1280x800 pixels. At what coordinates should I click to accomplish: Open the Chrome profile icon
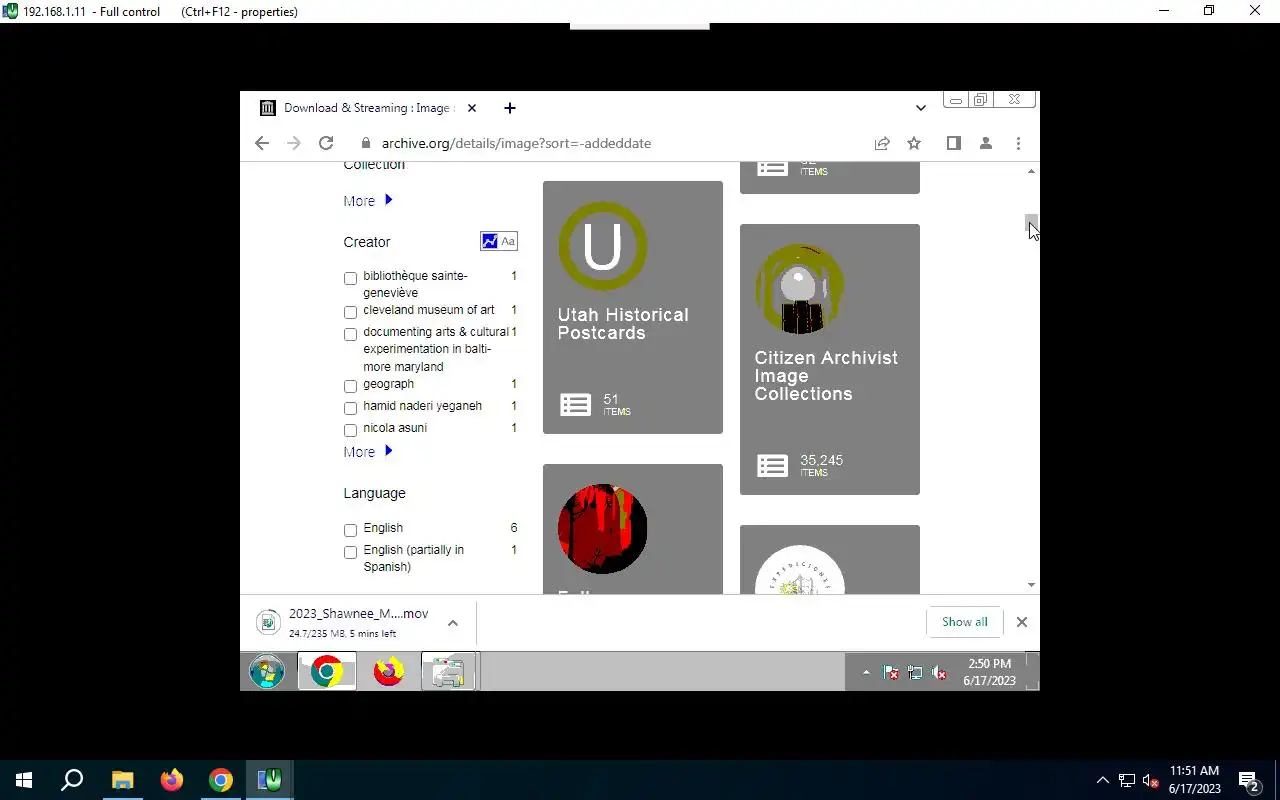(986, 143)
